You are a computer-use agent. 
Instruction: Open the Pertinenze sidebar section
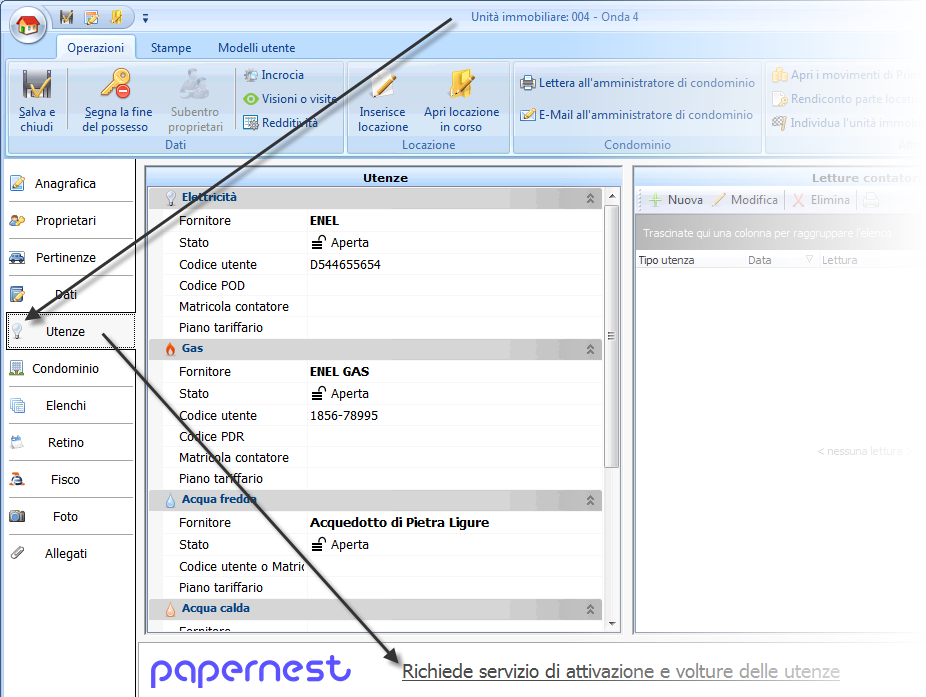71,258
